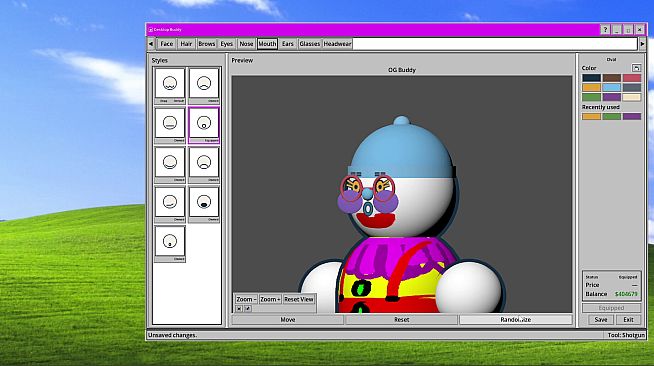Image resolution: width=654 pixels, height=366 pixels.
Task: Switch to the Brows tab
Action: [206, 44]
